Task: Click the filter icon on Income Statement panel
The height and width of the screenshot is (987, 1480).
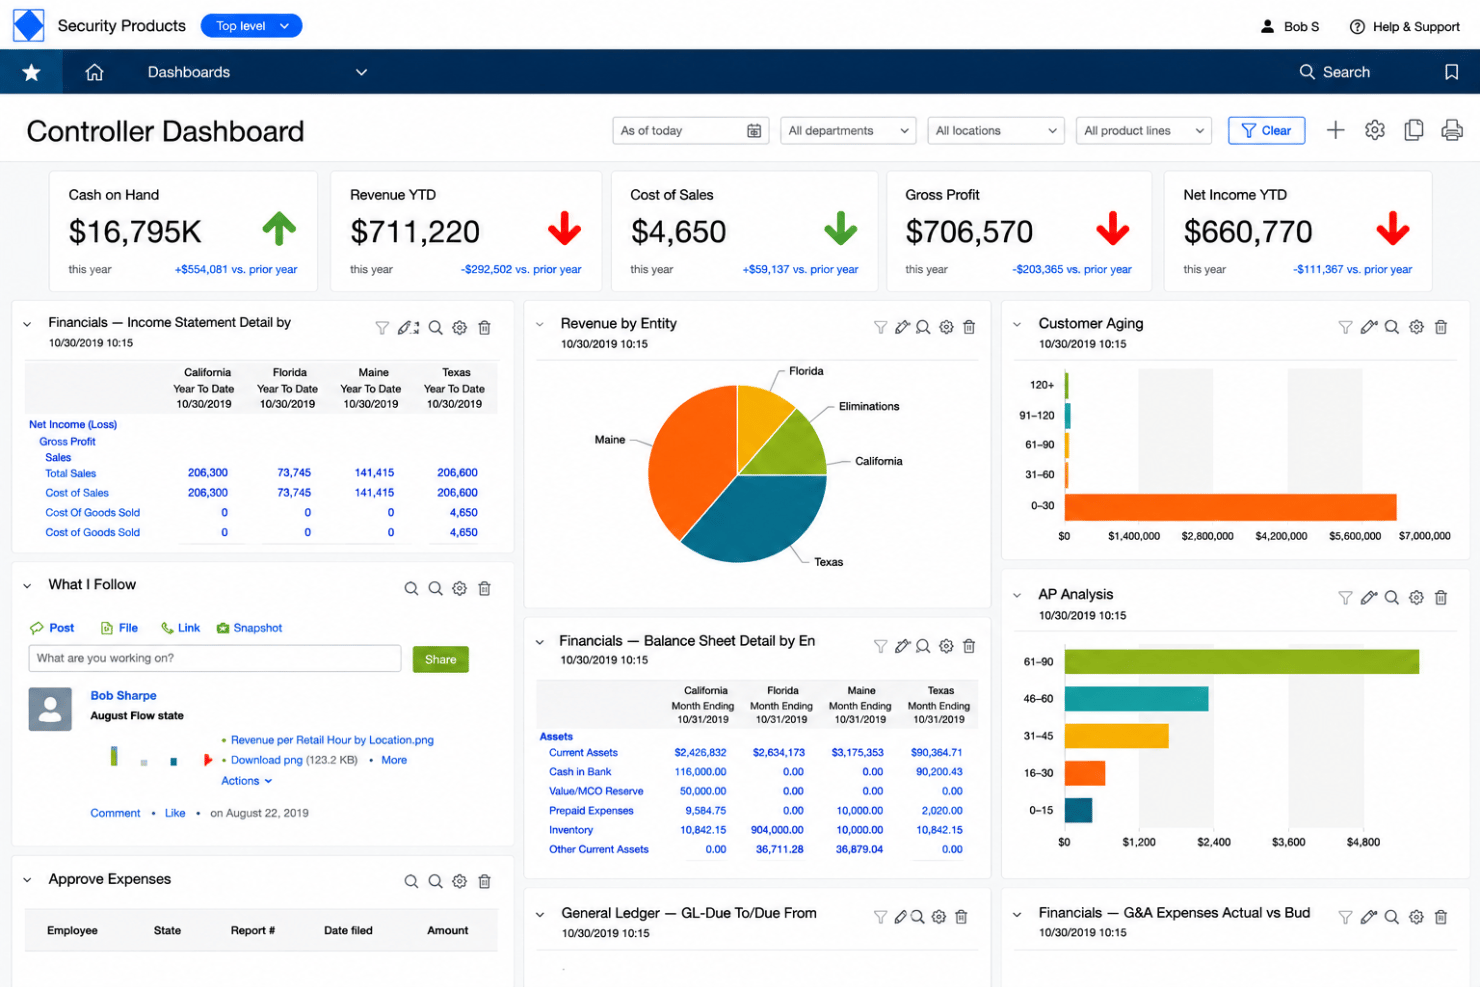Action: tap(382, 328)
